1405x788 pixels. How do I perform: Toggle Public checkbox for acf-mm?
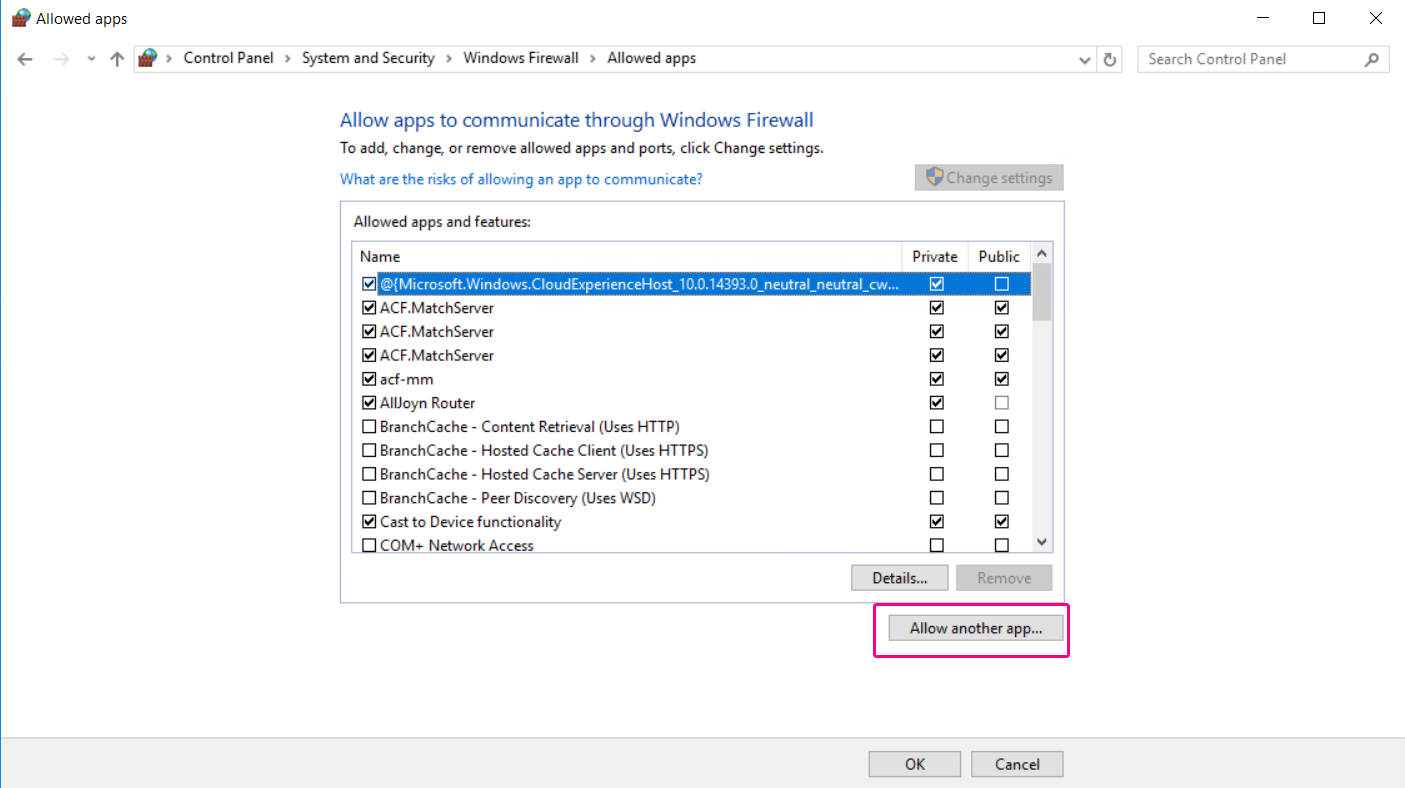1001,379
